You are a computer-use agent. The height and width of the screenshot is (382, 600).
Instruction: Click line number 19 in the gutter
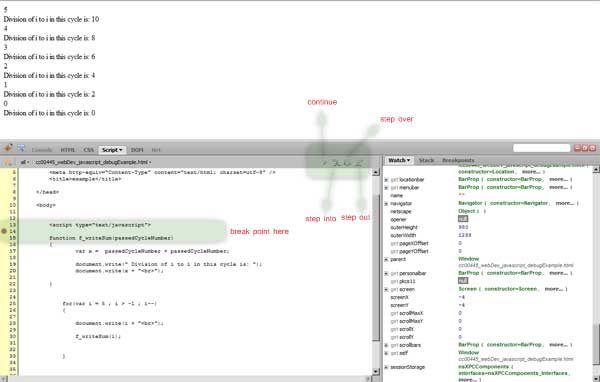point(13,264)
